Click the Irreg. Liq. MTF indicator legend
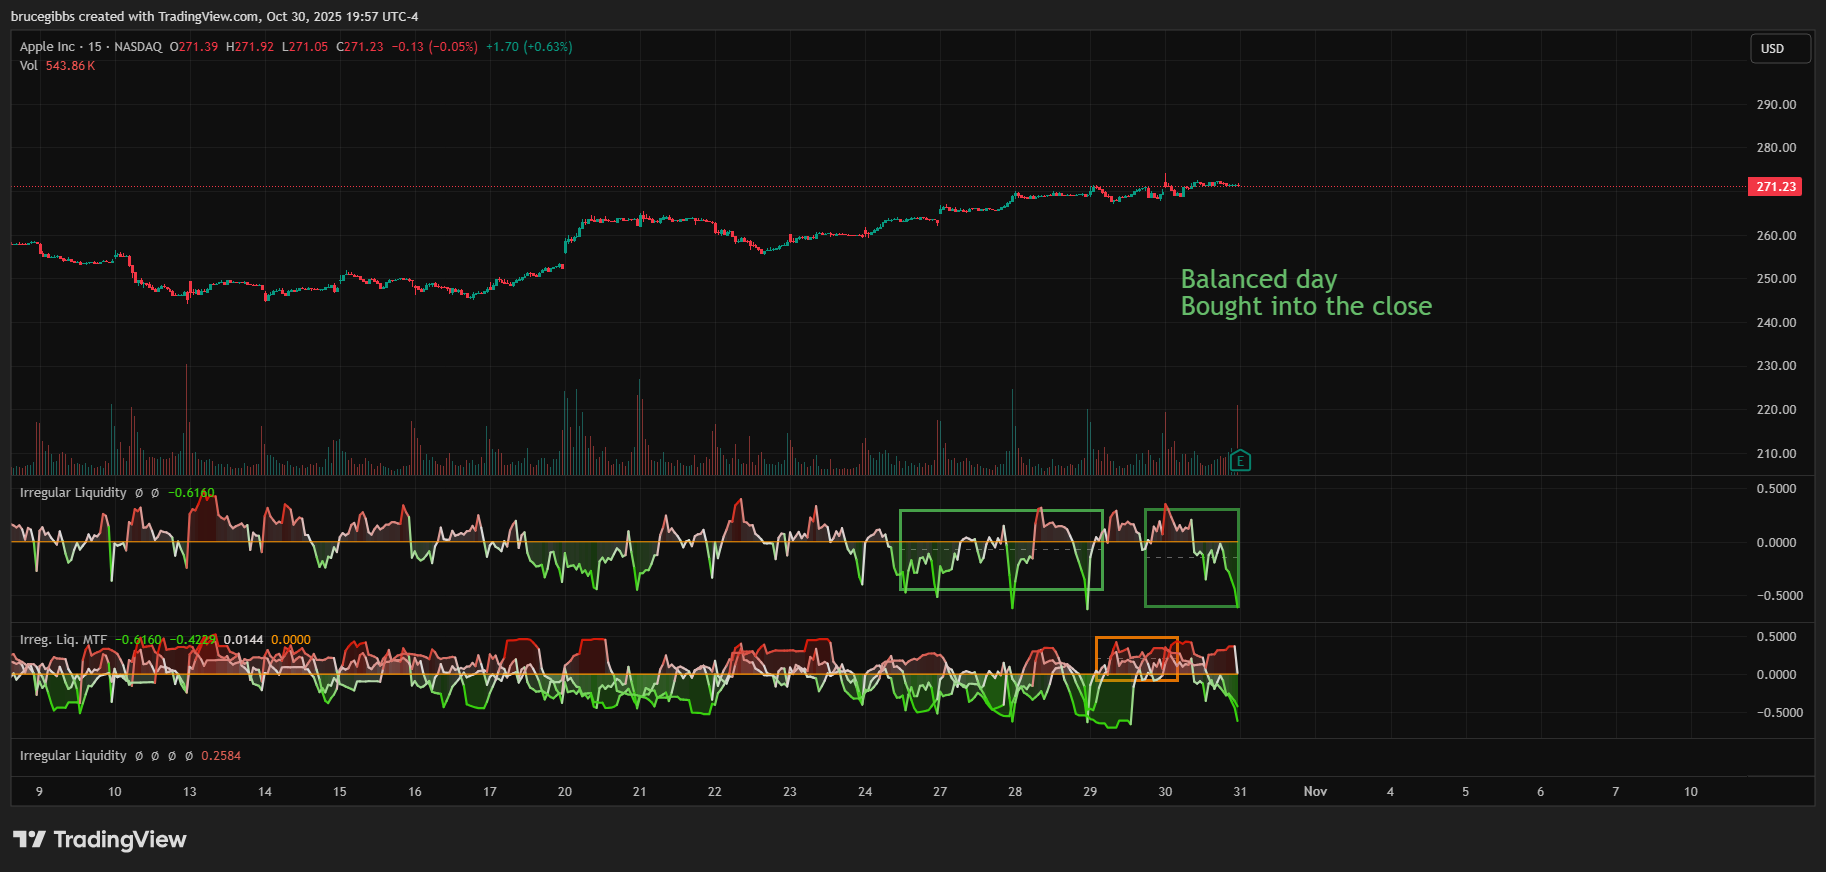The image size is (1826, 872). (63, 640)
